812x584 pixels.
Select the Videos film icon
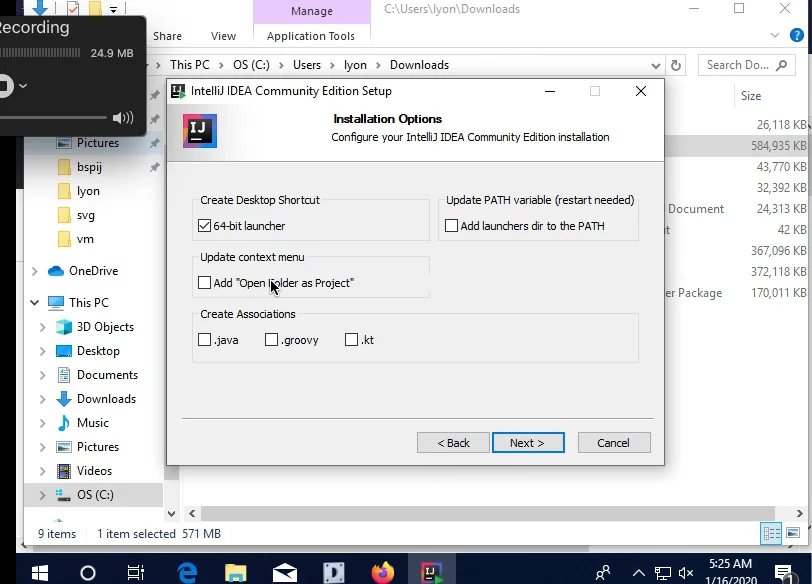(x=64, y=471)
